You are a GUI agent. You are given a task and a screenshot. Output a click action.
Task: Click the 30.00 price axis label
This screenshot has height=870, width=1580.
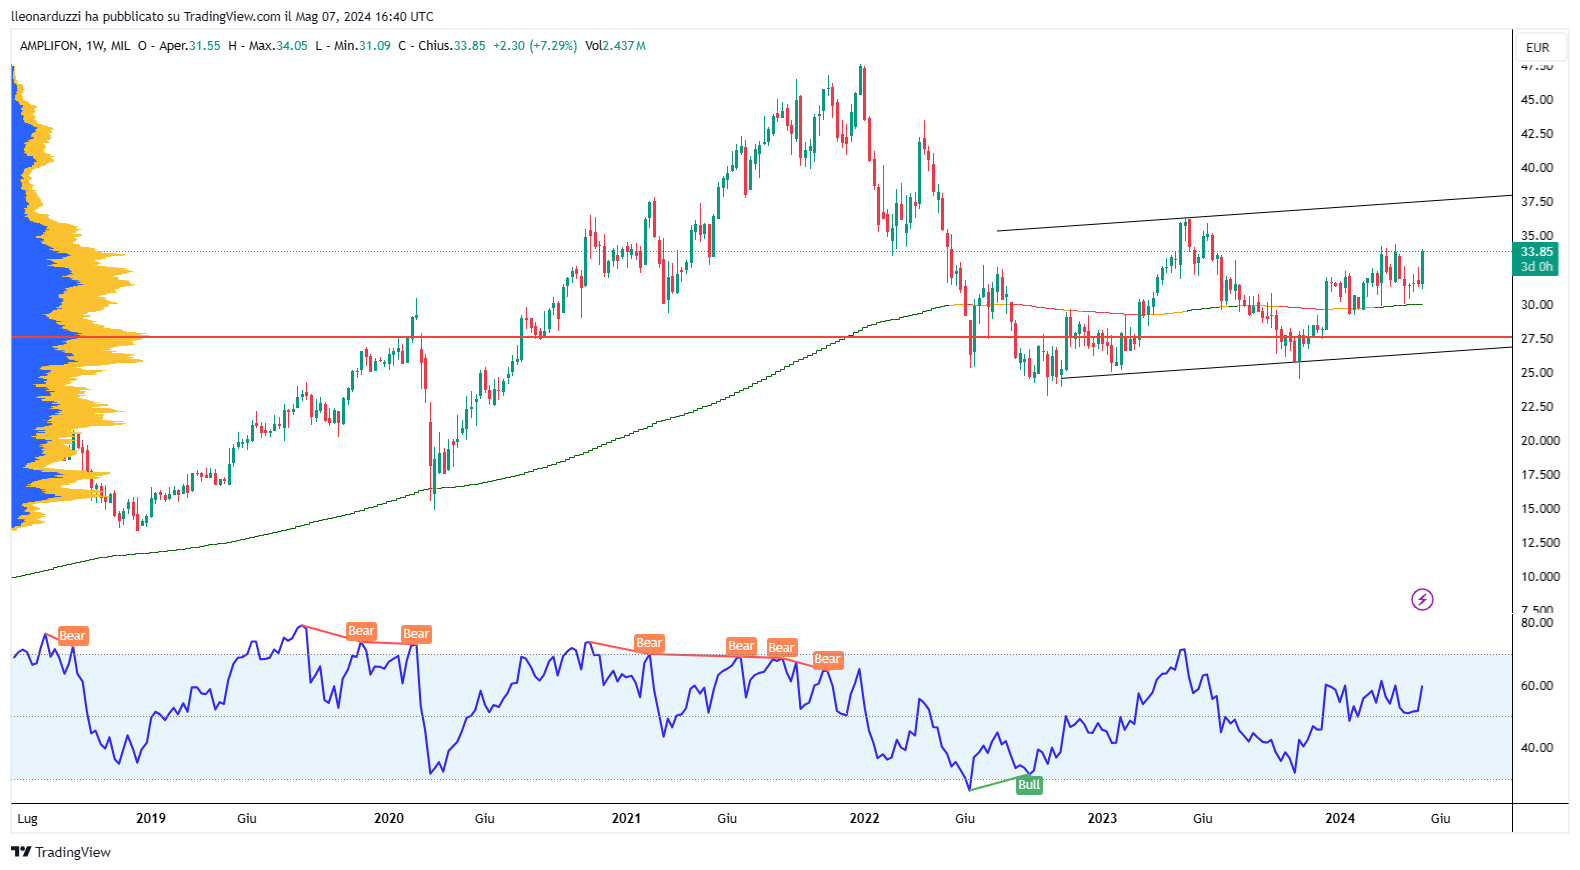(x=1537, y=305)
